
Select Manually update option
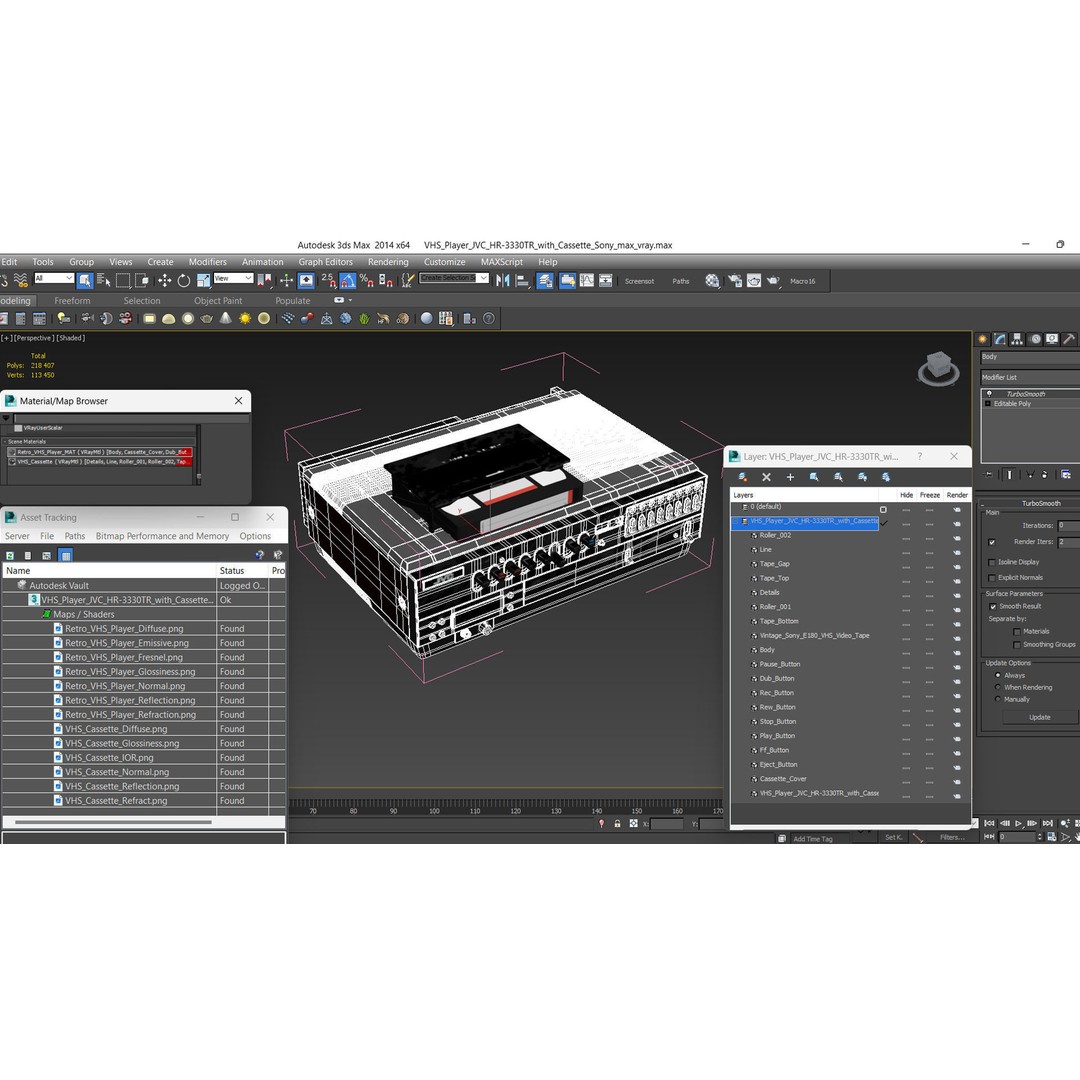[x=997, y=699]
